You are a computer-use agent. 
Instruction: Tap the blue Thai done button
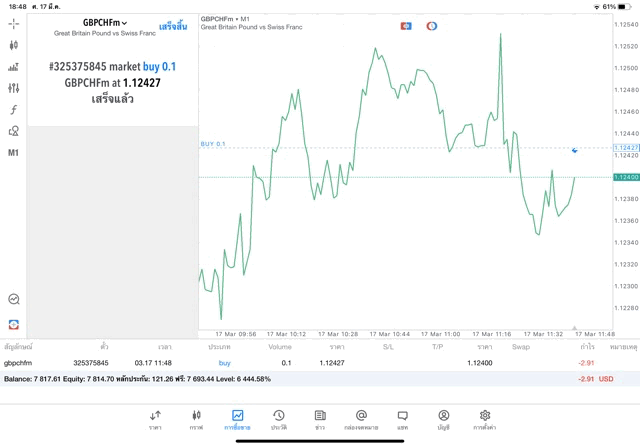(x=173, y=27)
